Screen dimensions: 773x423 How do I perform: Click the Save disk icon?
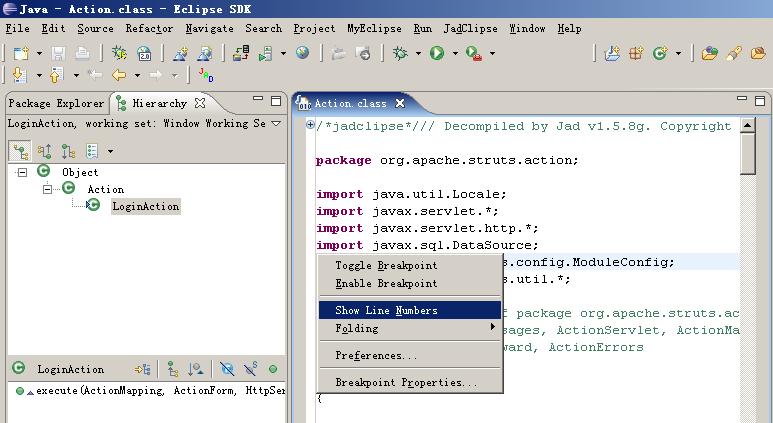point(59,53)
